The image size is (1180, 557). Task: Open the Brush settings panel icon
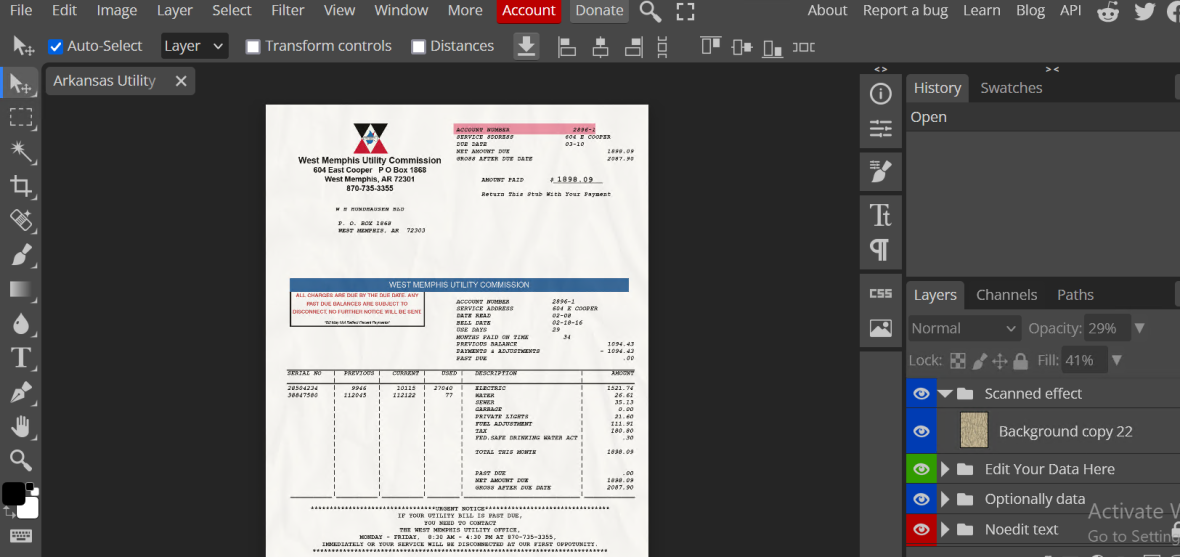click(x=880, y=172)
